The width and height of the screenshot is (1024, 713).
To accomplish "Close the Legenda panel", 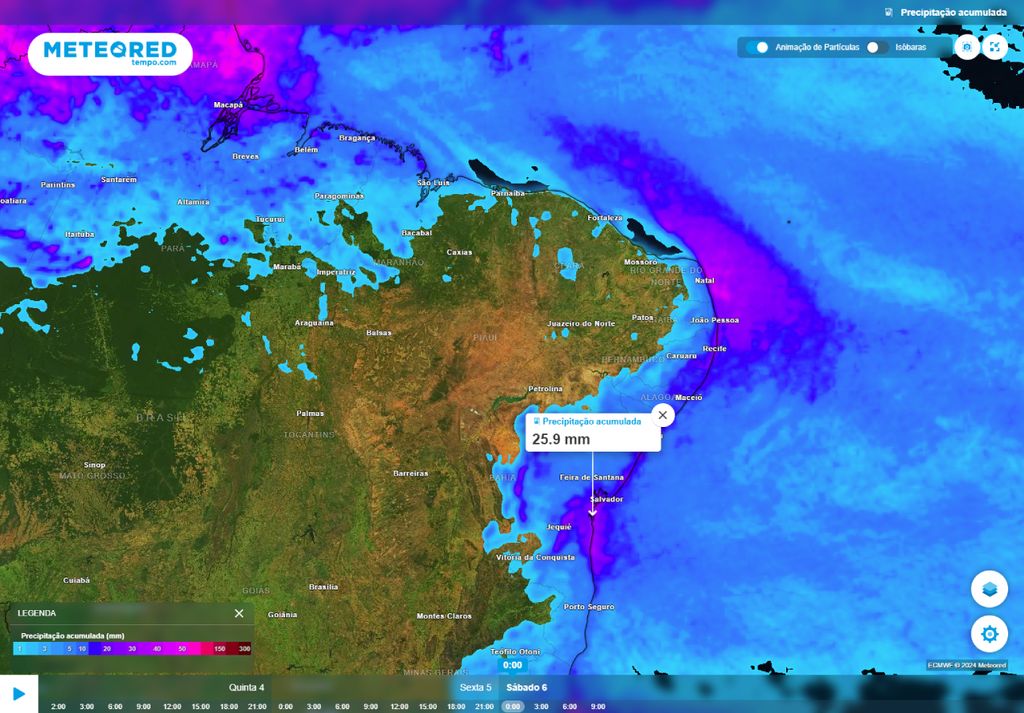I will pyautogui.click(x=239, y=613).
